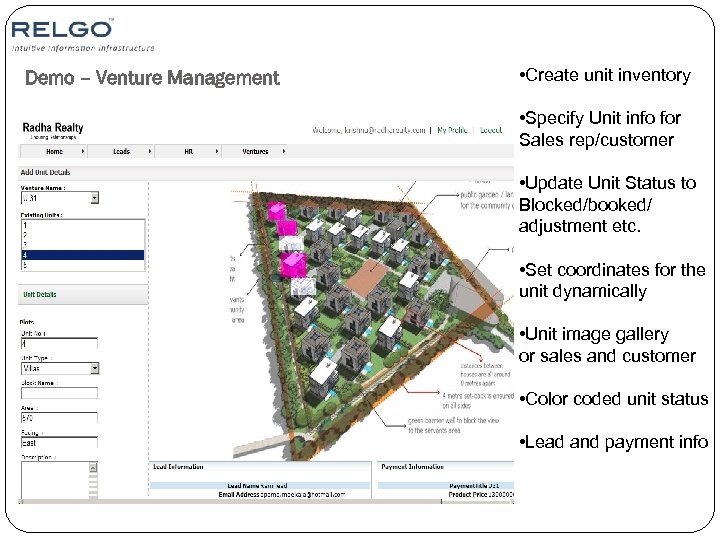Click the Add Unit Details panel title

click(x=45, y=172)
